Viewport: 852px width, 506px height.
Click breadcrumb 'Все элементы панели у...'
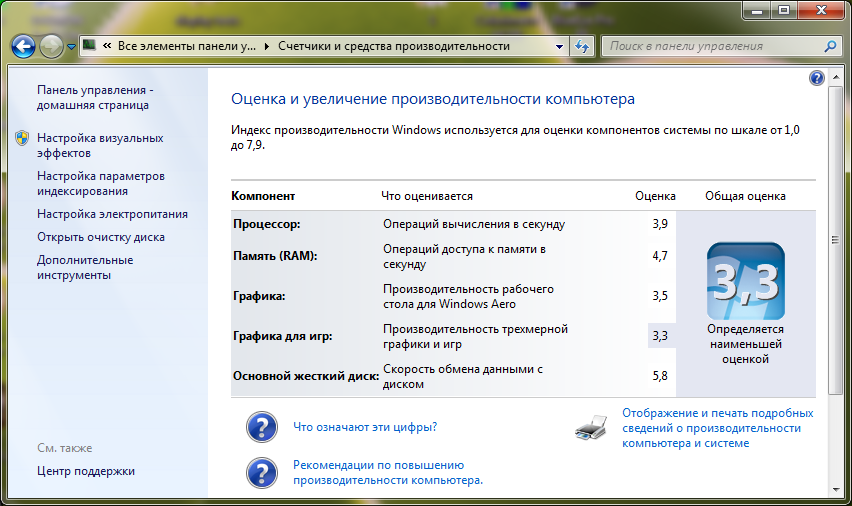tap(187, 46)
